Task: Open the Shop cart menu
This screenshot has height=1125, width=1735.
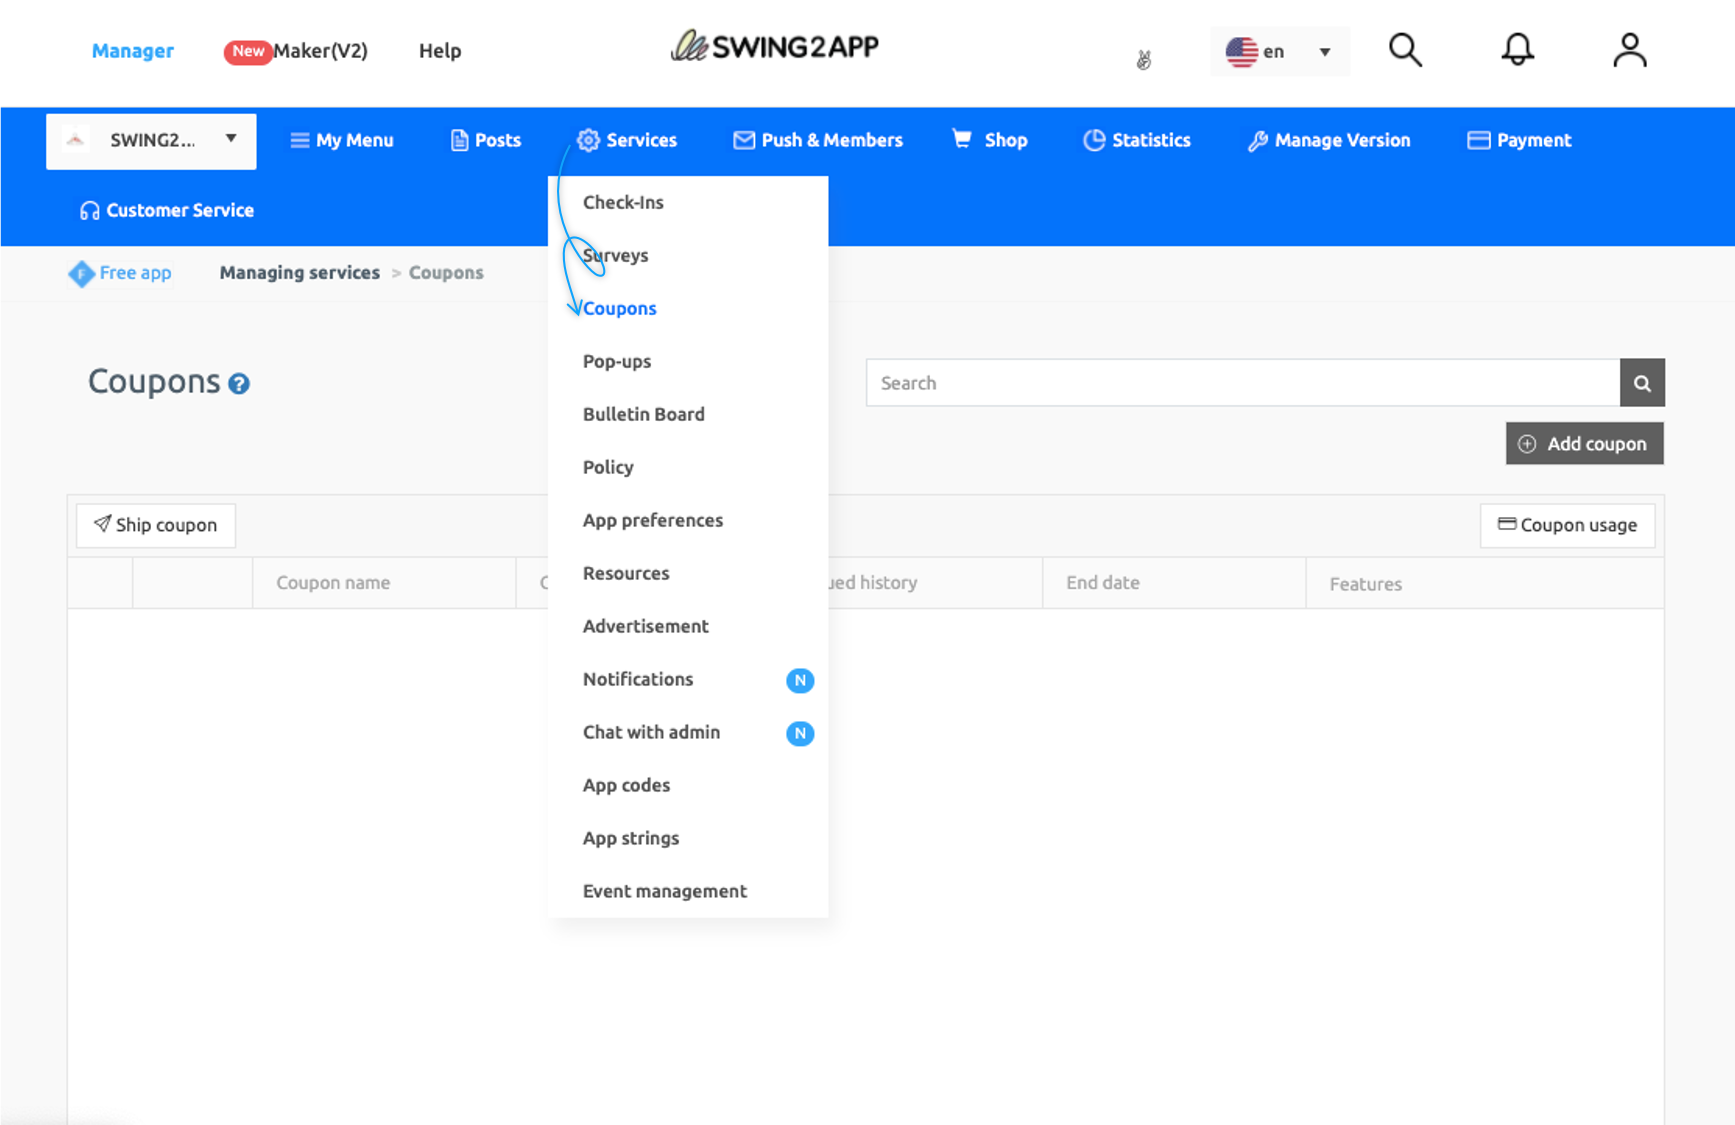Action: click(x=990, y=140)
